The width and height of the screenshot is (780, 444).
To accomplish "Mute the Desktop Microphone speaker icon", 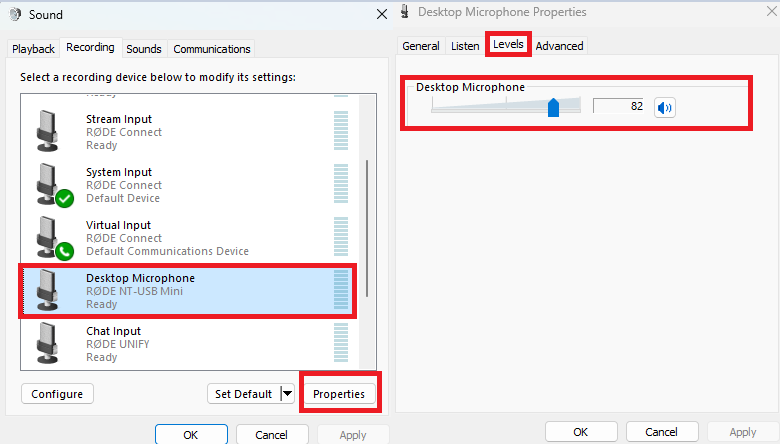I will point(665,107).
